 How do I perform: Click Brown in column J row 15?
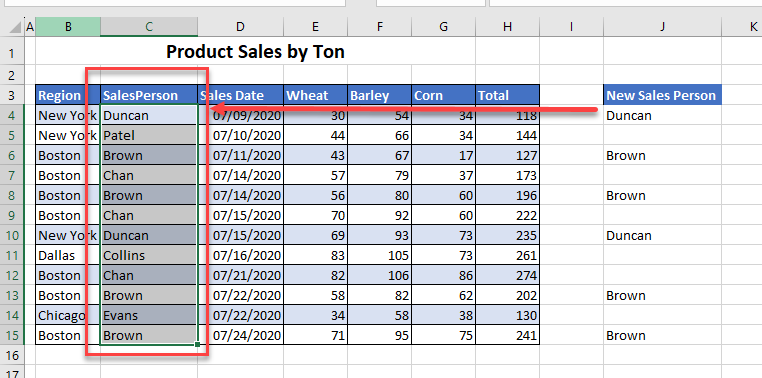click(662, 335)
